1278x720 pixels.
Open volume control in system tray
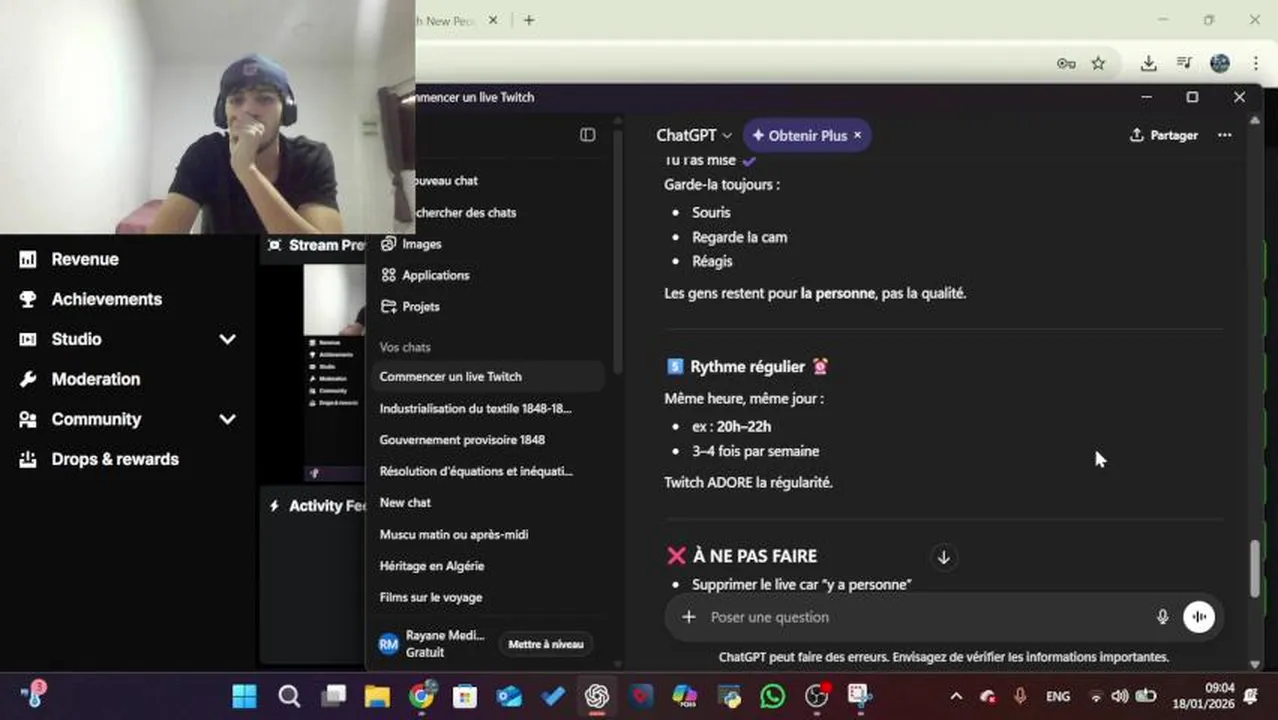click(1119, 696)
